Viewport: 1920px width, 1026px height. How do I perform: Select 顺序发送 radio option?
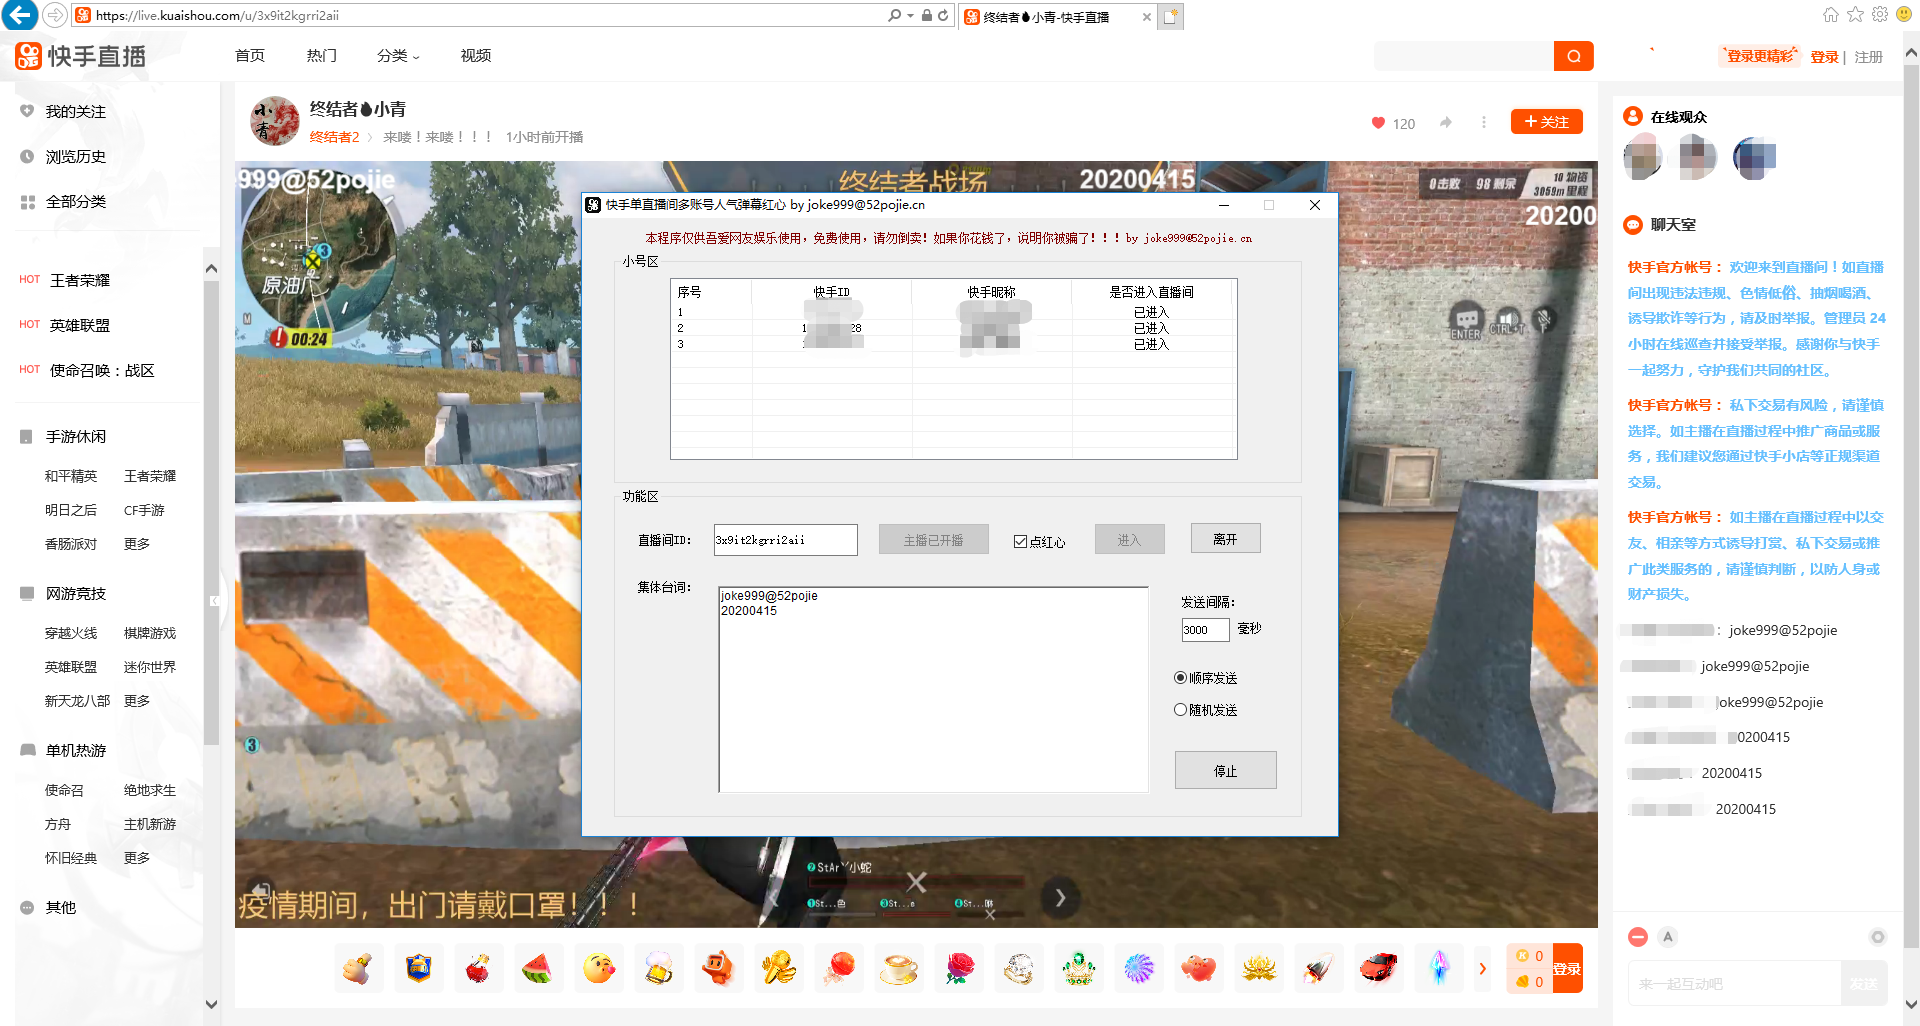tap(1180, 678)
